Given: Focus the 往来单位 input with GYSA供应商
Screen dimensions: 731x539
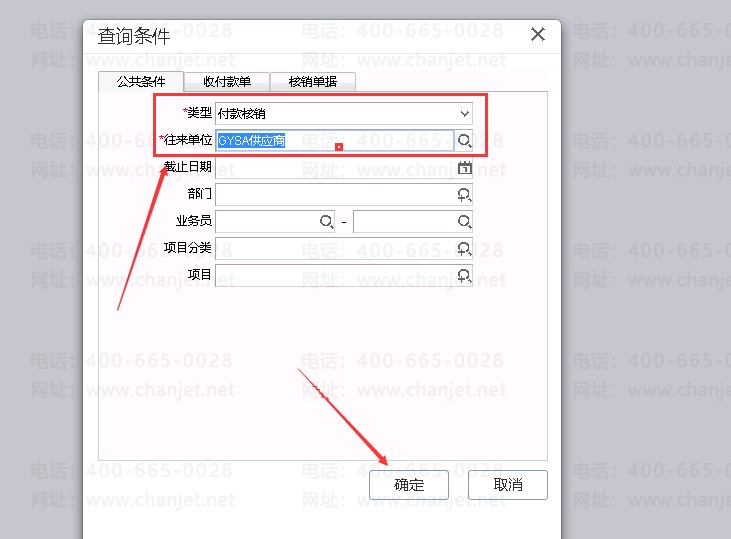Looking at the screenshot, I should click(335, 140).
